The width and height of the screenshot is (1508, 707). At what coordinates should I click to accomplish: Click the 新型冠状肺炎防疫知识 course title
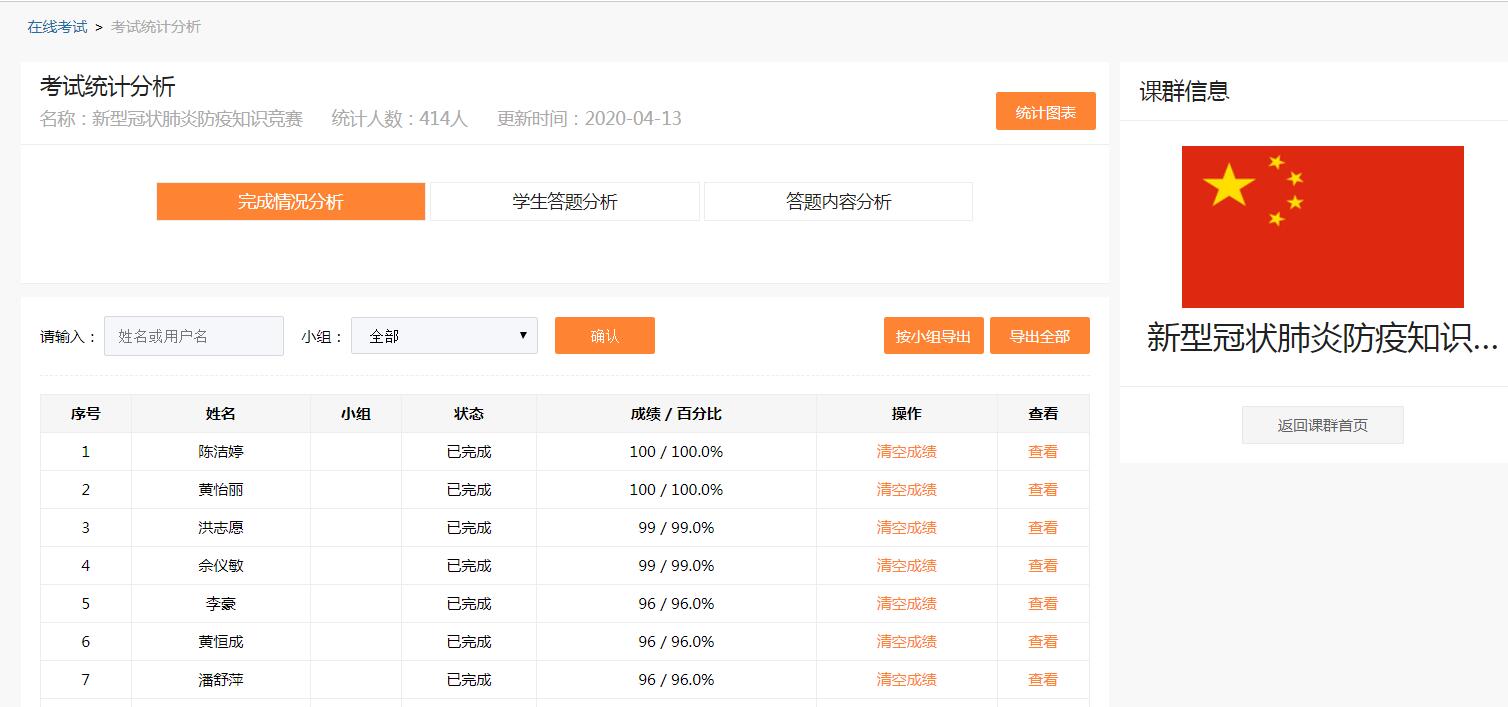1322,338
